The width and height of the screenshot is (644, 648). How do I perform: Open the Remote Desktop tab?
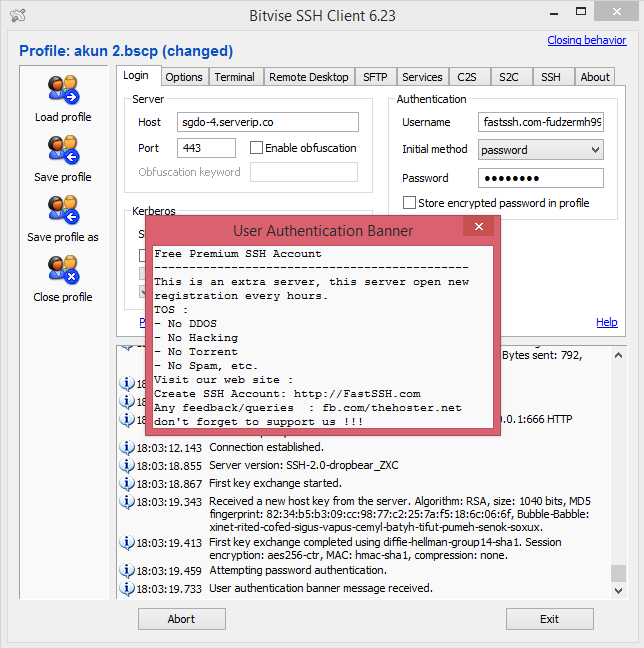(x=309, y=77)
